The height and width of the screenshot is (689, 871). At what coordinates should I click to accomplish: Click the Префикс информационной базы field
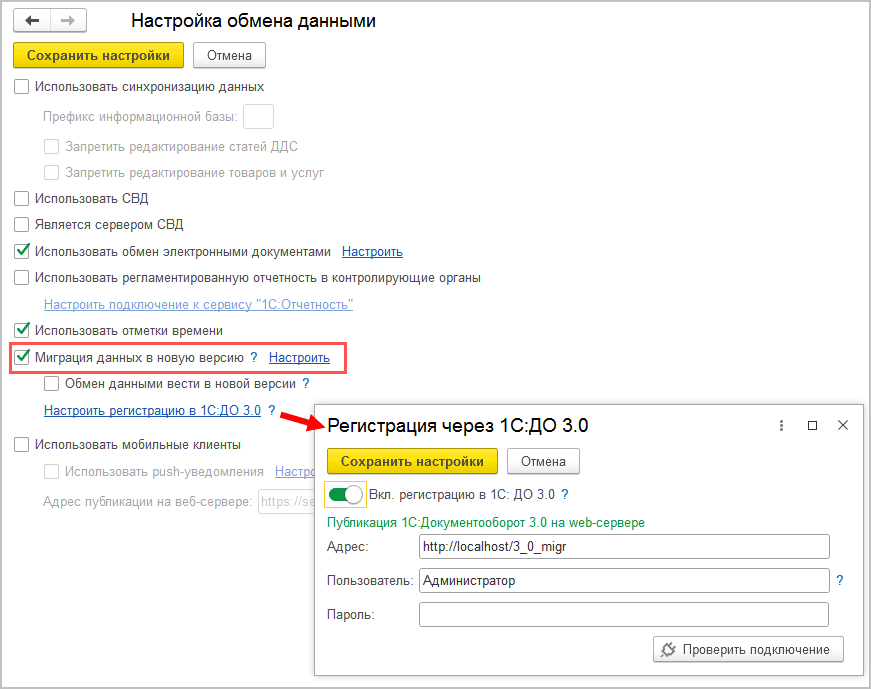click(x=258, y=117)
